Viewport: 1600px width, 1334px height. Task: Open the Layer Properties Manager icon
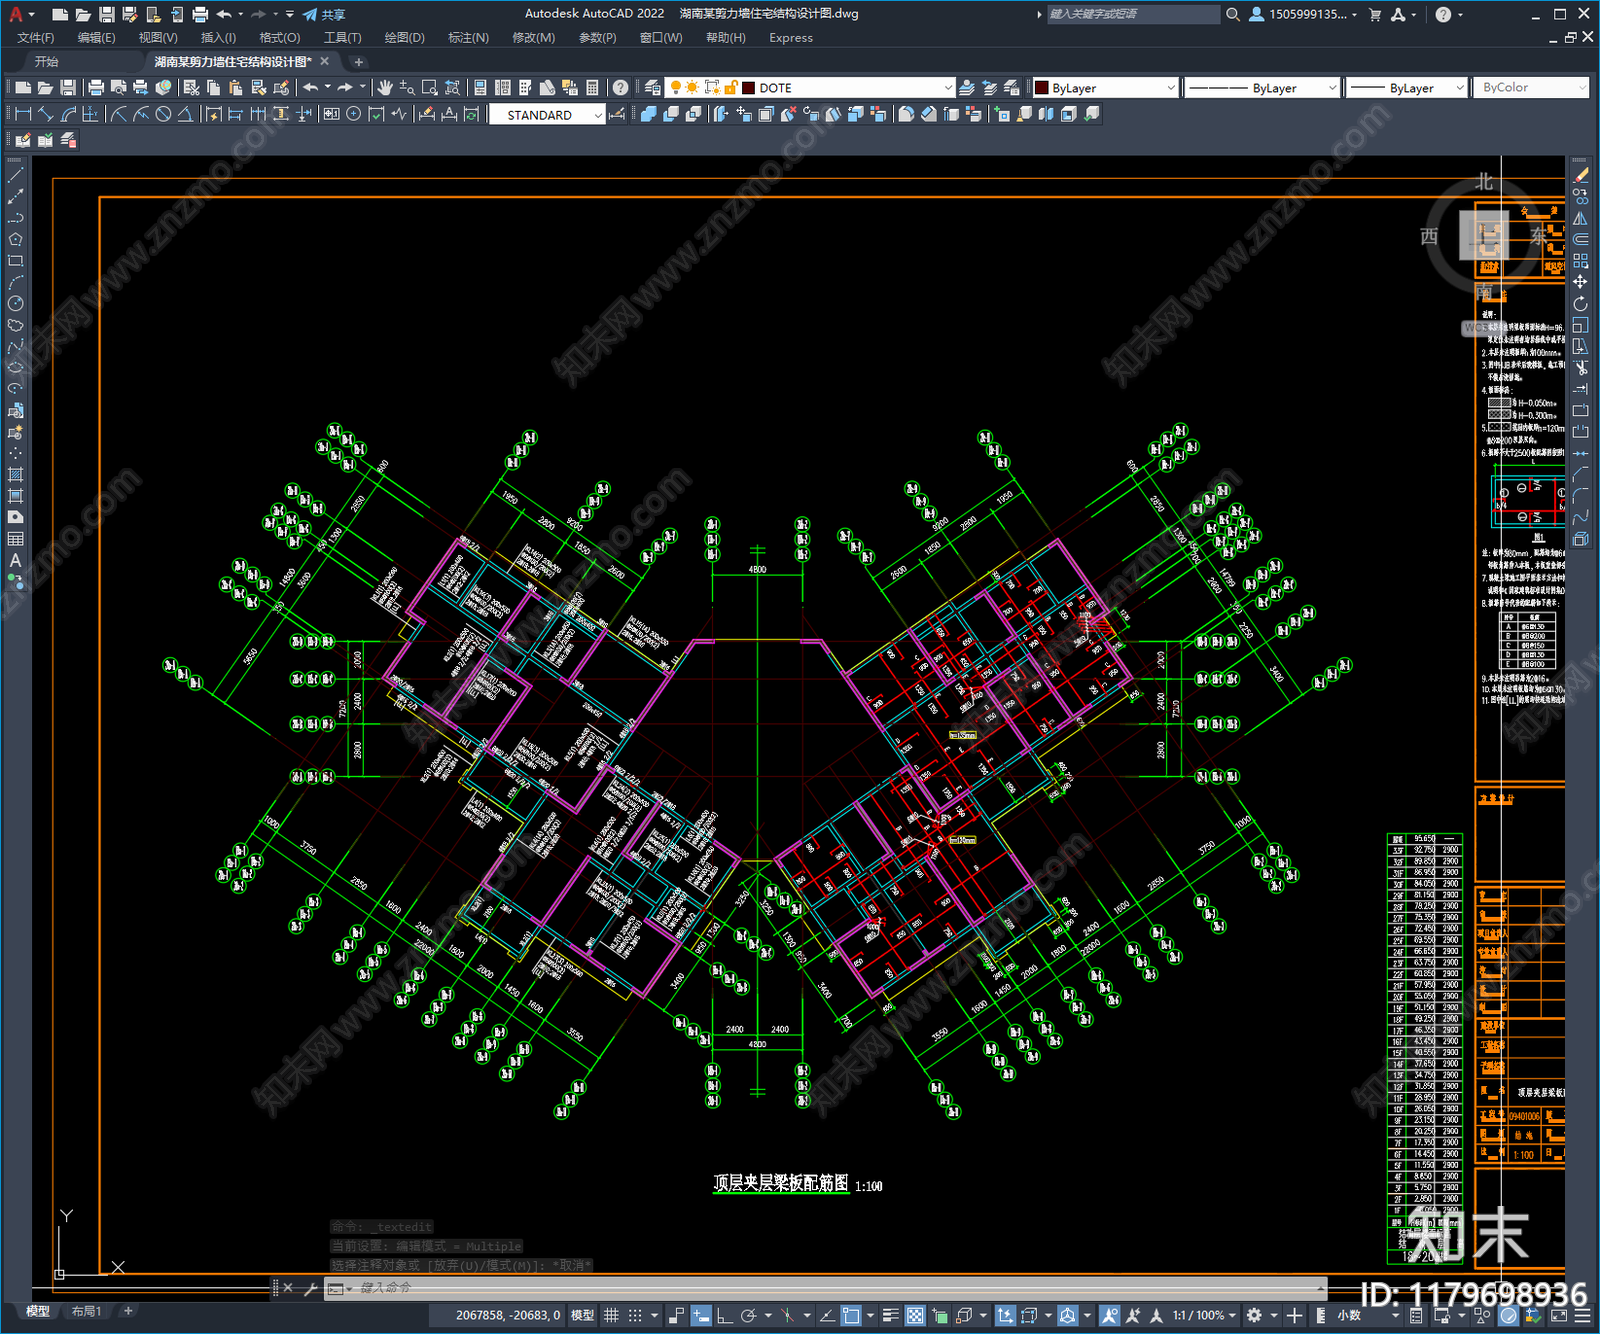(653, 88)
